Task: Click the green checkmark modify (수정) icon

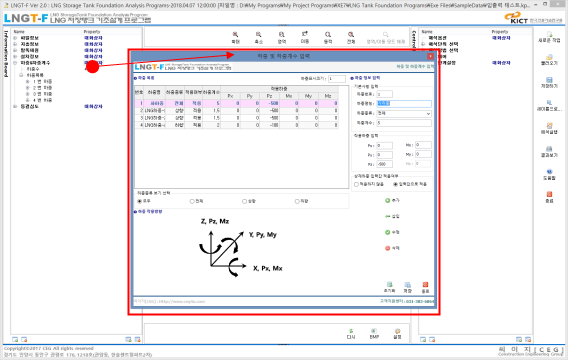Action: (x=387, y=232)
